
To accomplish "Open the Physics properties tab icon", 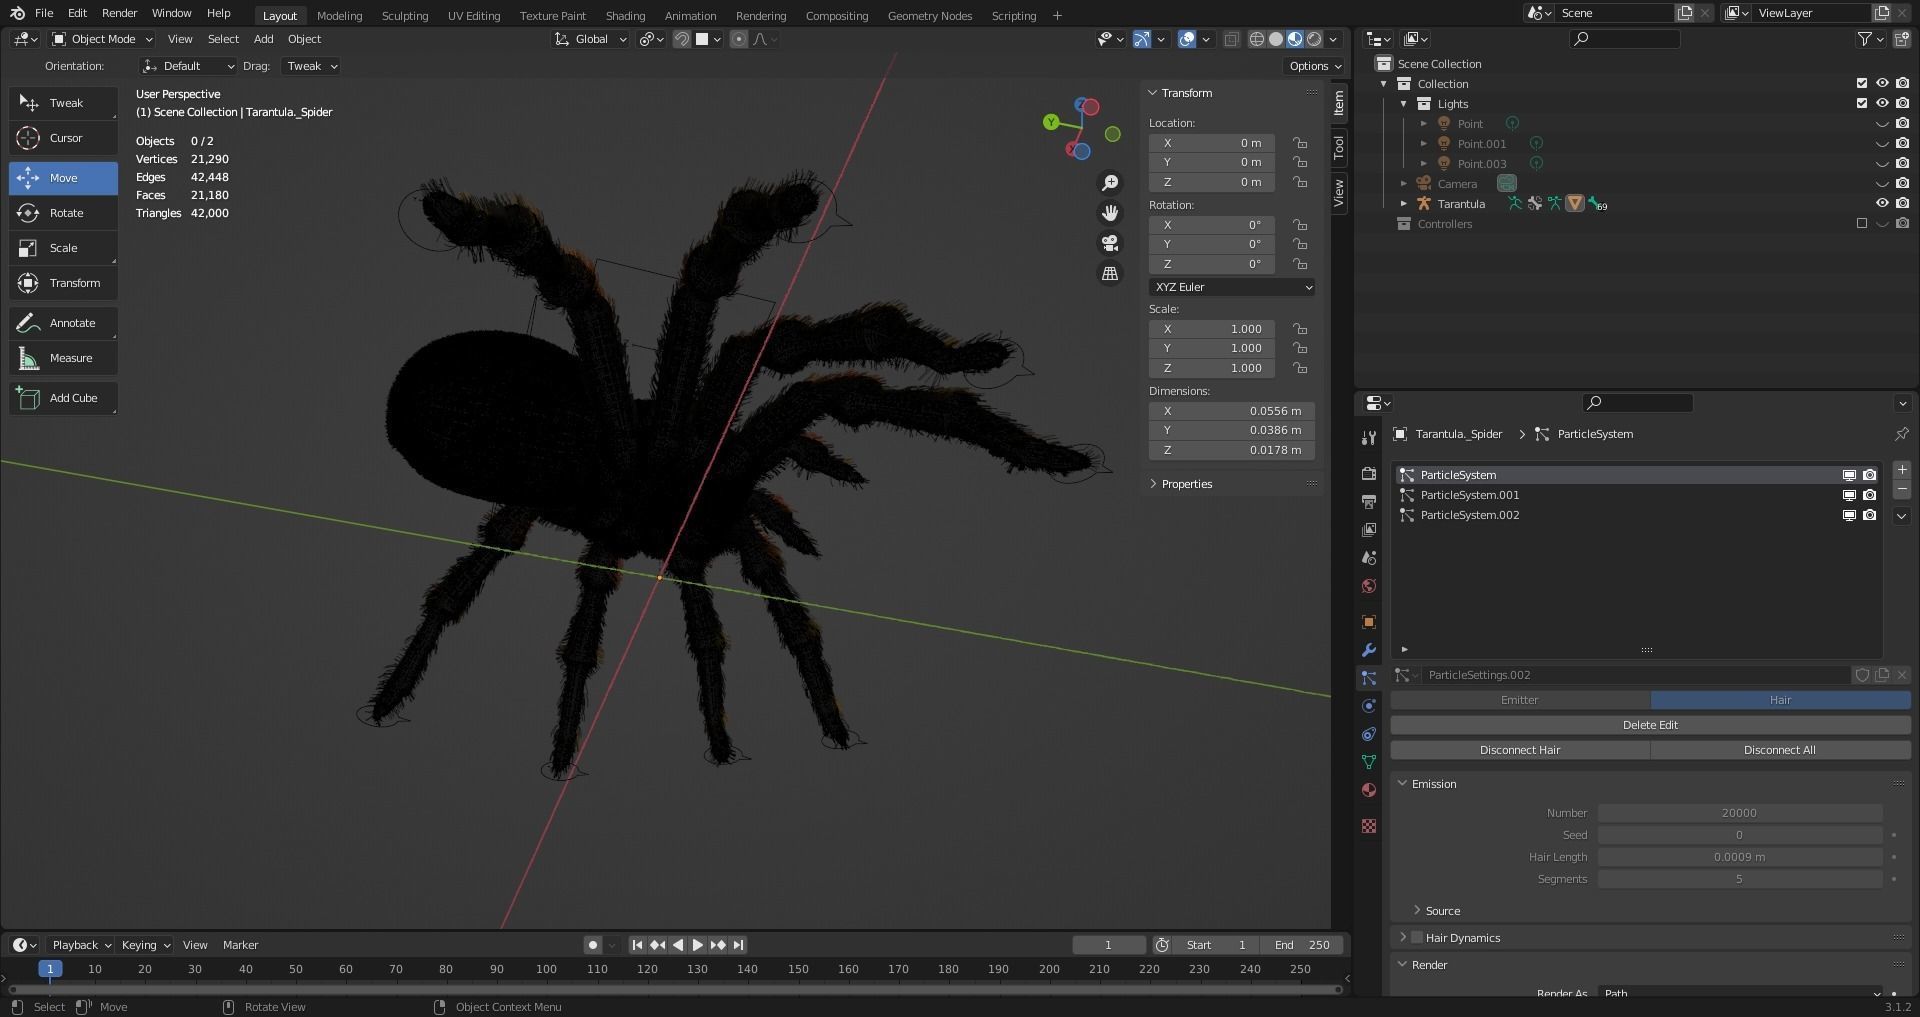I will pyautogui.click(x=1369, y=706).
